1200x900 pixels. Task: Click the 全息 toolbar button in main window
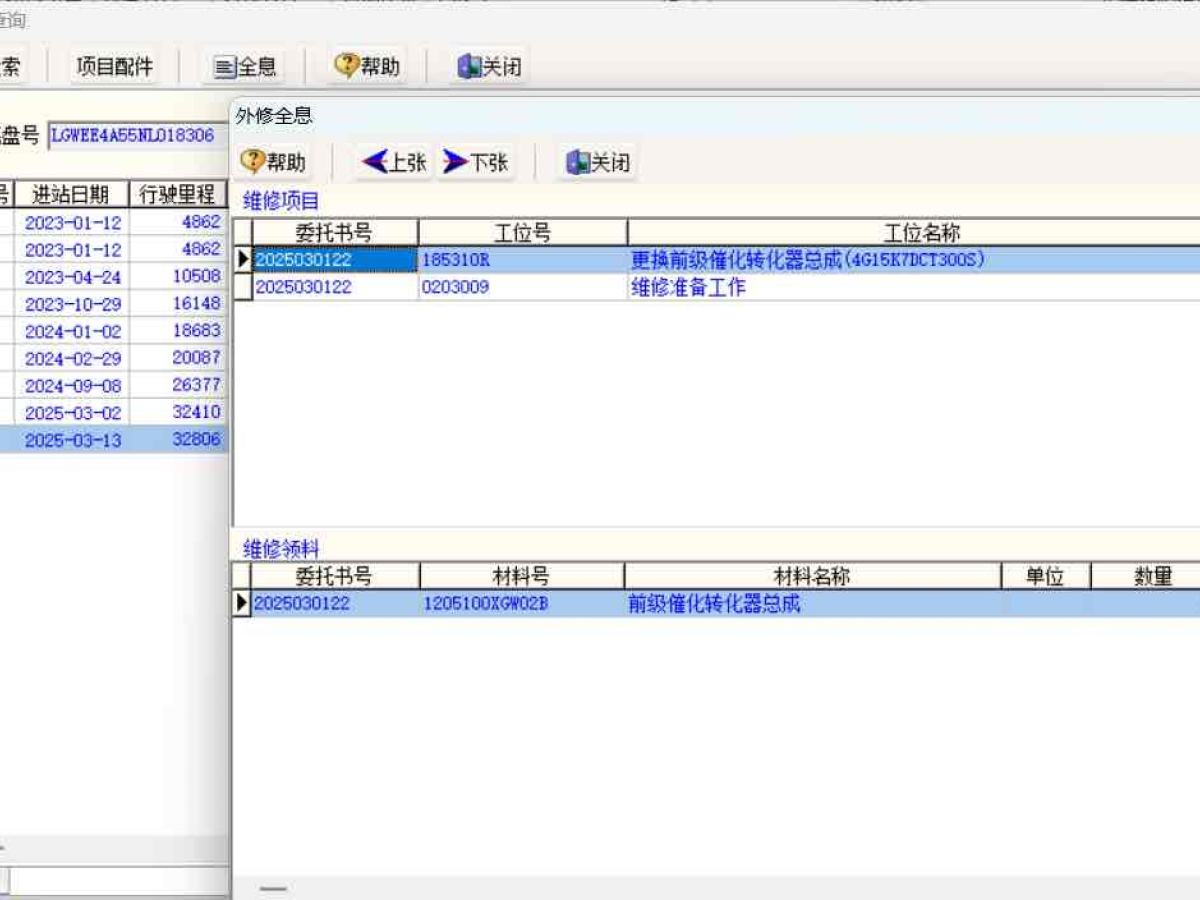coord(245,67)
